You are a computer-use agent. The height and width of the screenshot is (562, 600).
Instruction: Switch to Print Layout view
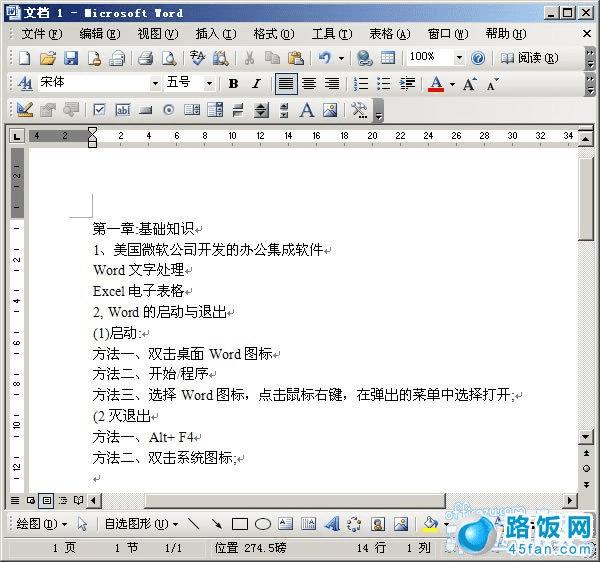47,500
